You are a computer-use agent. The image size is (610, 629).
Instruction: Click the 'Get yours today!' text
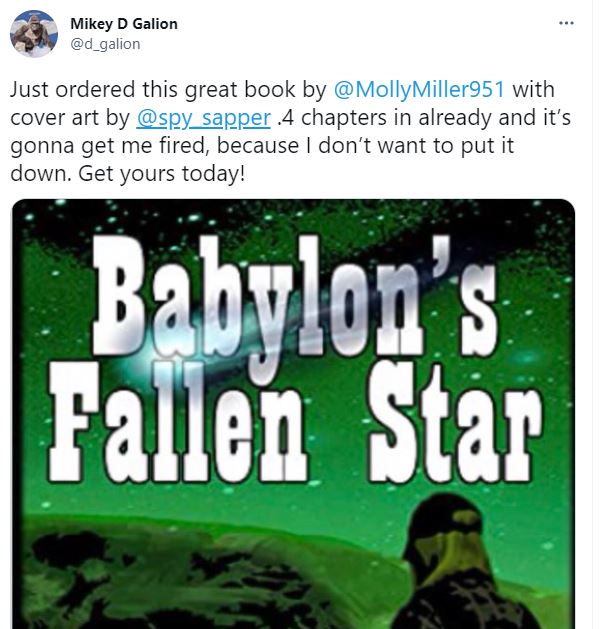161,174
